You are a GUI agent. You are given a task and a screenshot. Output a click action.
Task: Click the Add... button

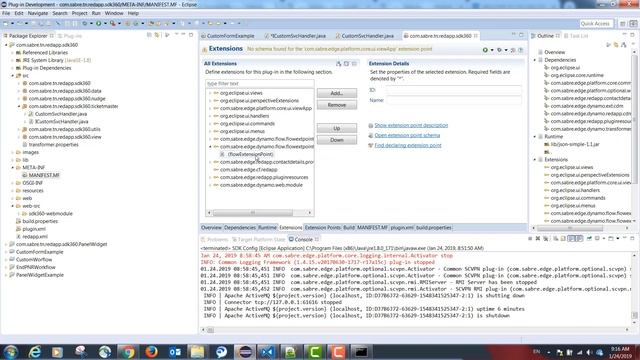click(337, 93)
